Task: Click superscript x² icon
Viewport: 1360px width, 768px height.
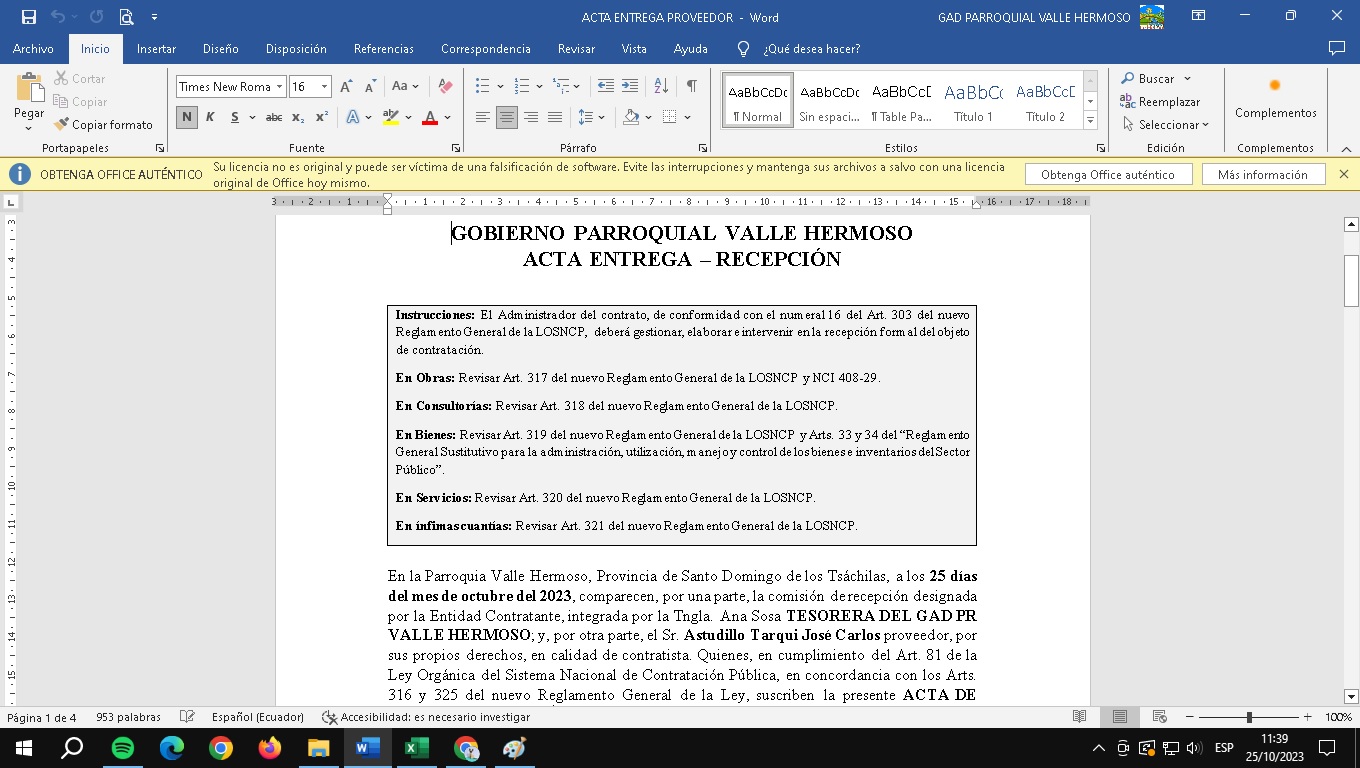Action: tap(322, 117)
